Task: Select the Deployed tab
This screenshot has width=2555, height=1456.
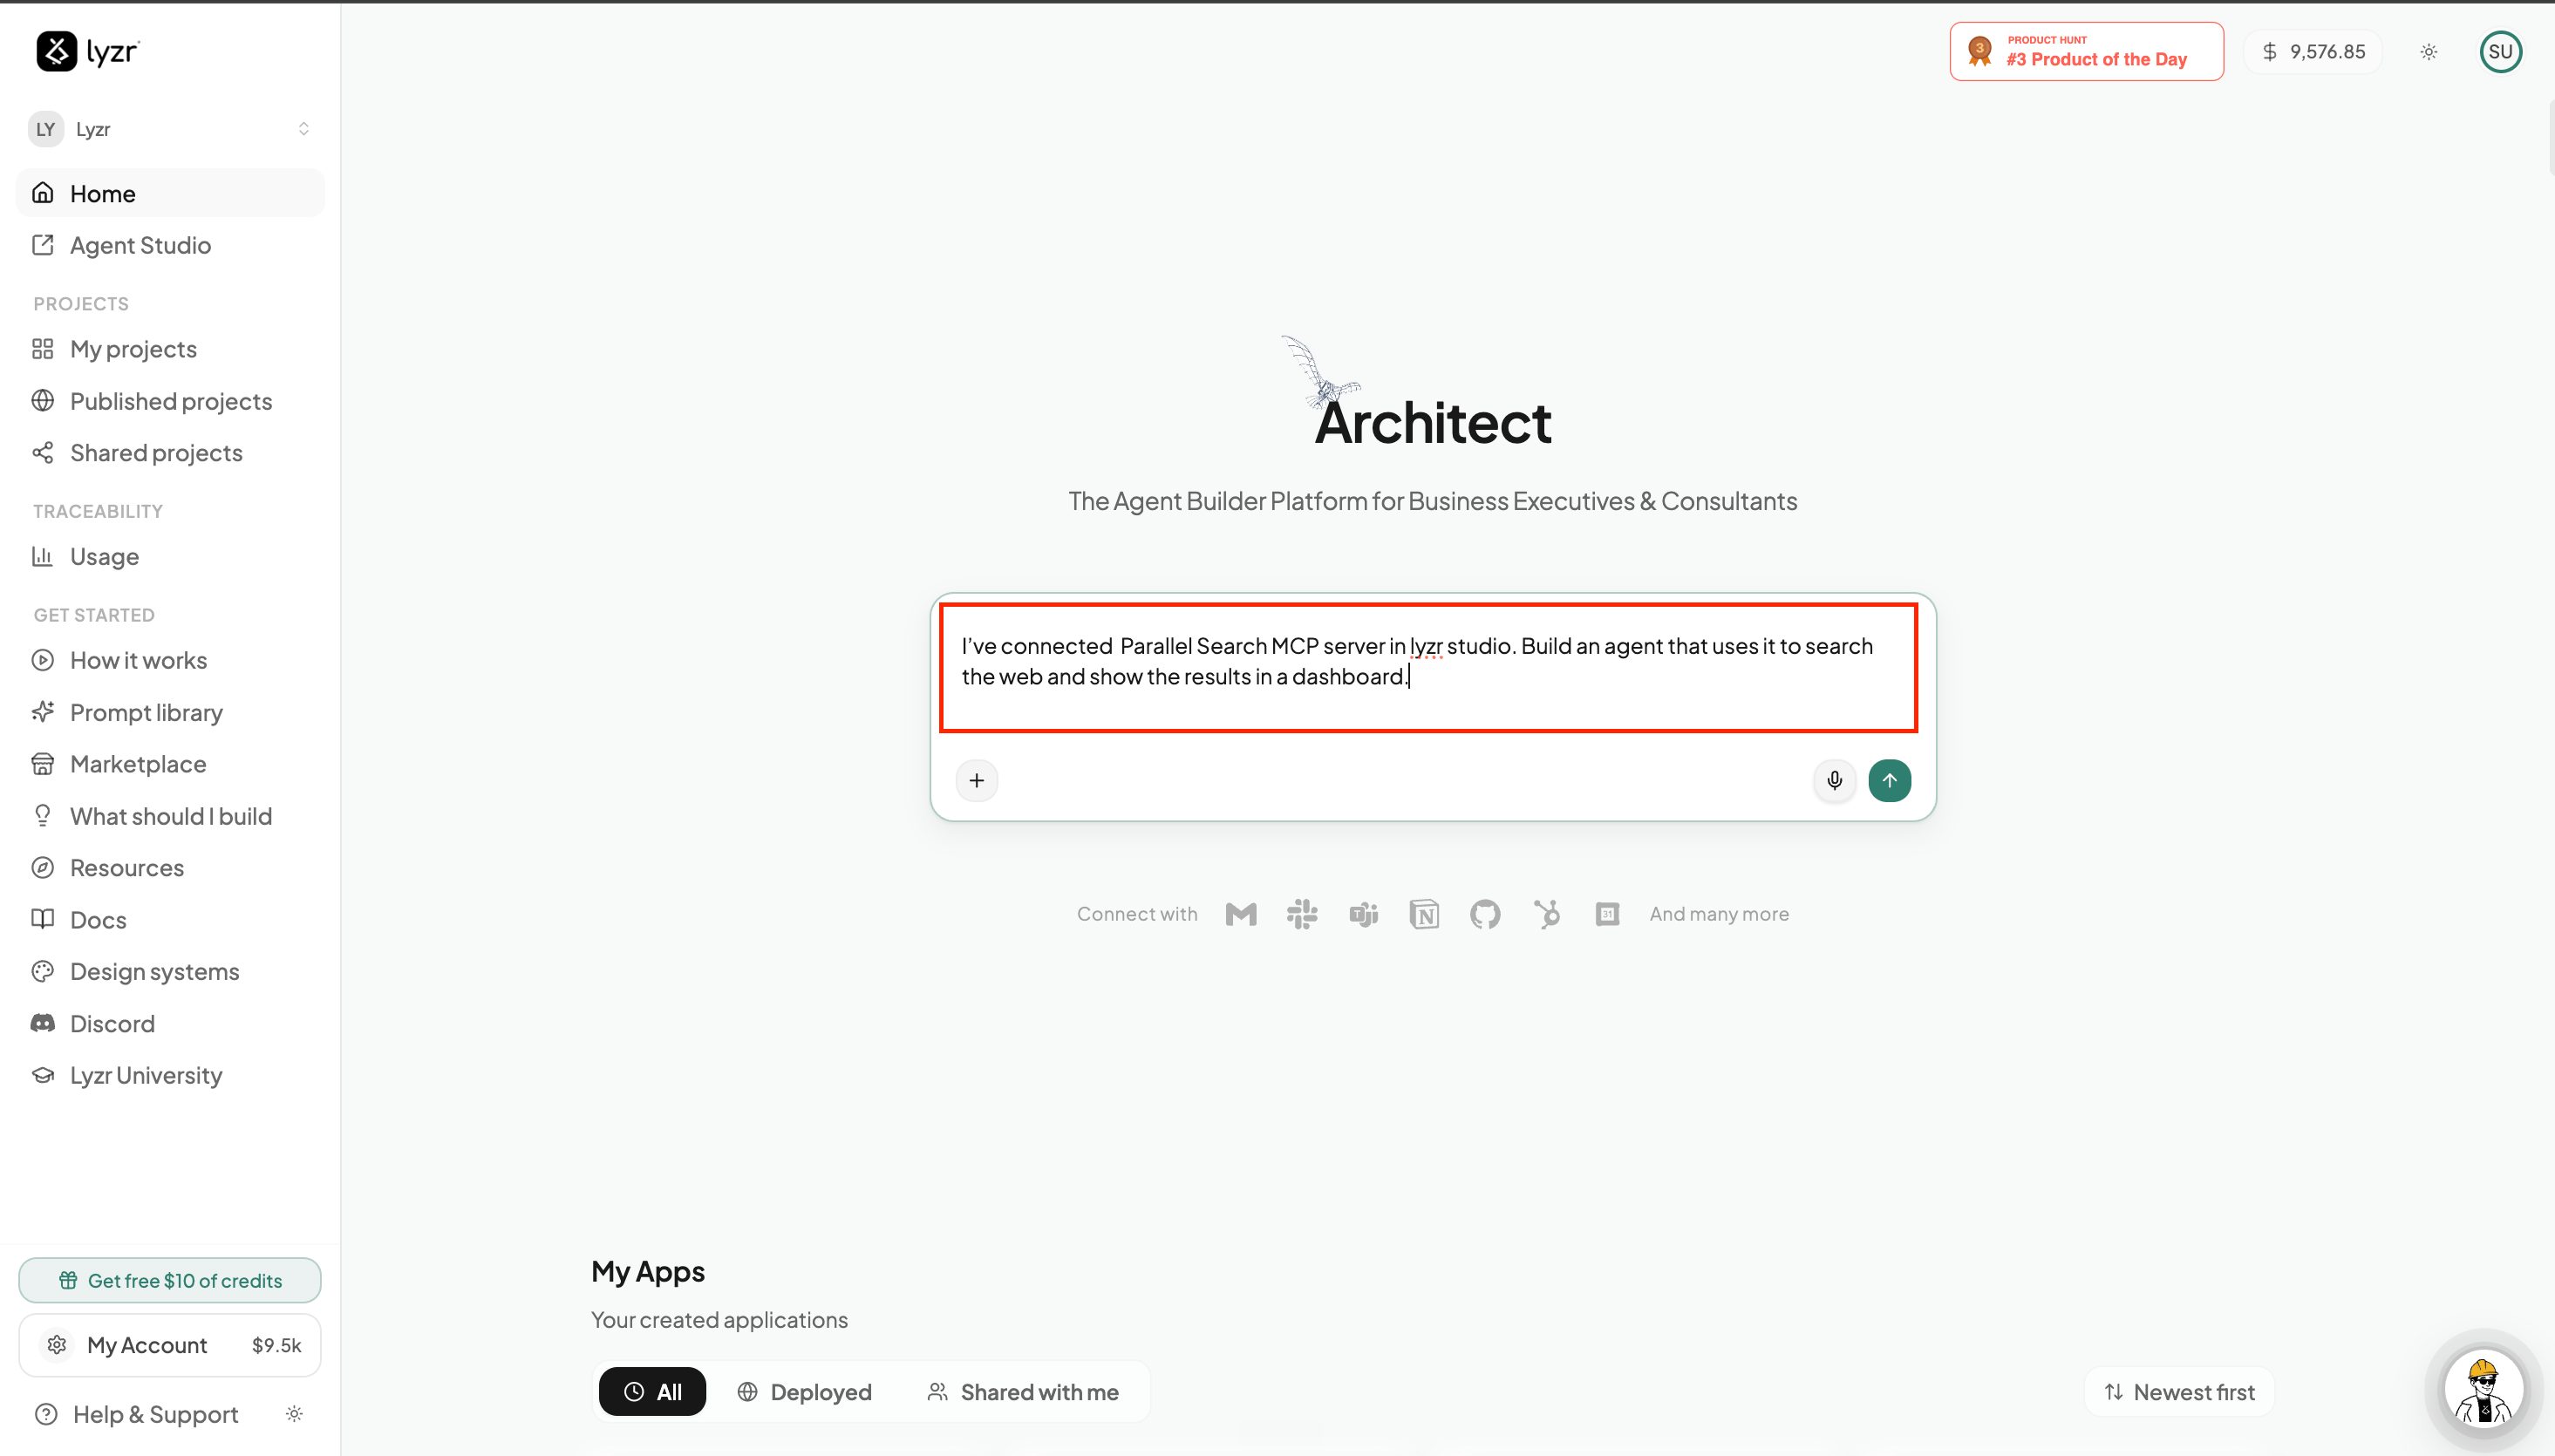Action: click(x=804, y=1392)
